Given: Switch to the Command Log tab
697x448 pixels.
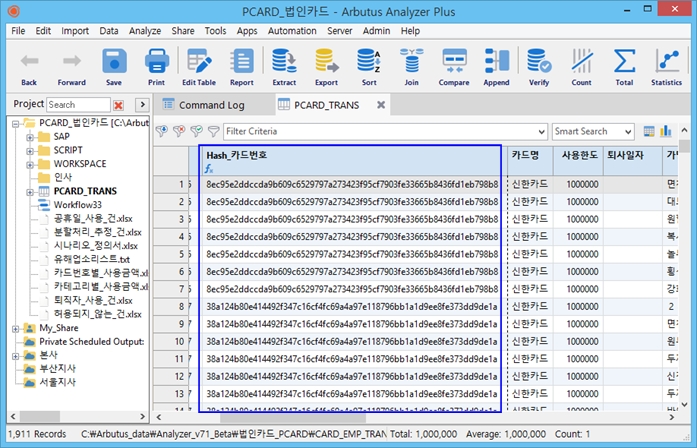Looking at the screenshot, I should coord(212,105).
